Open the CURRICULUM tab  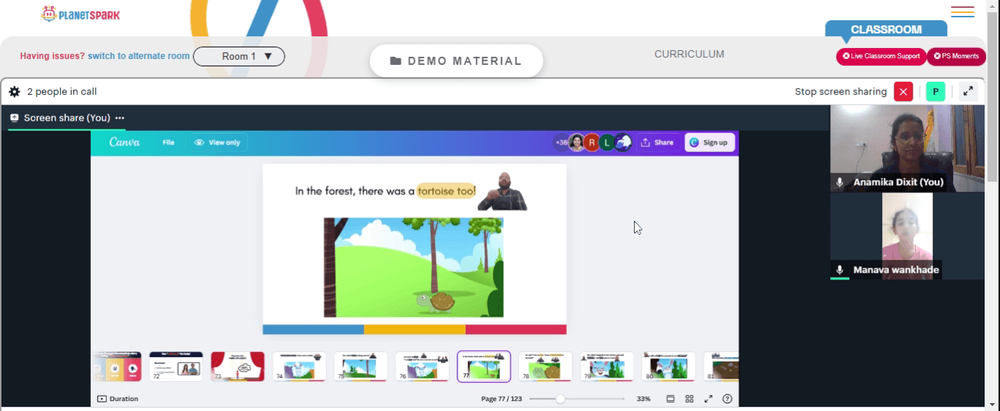tap(689, 54)
